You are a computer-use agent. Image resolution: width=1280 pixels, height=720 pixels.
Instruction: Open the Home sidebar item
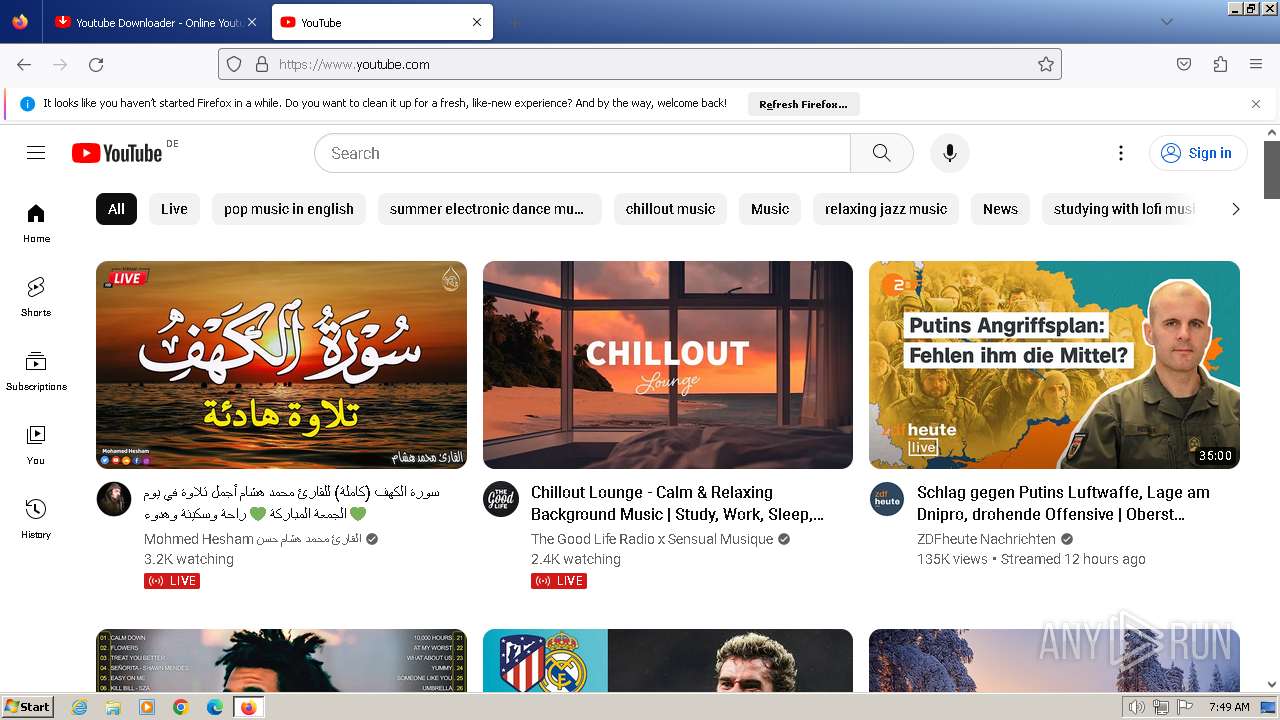tap(36, 224)
